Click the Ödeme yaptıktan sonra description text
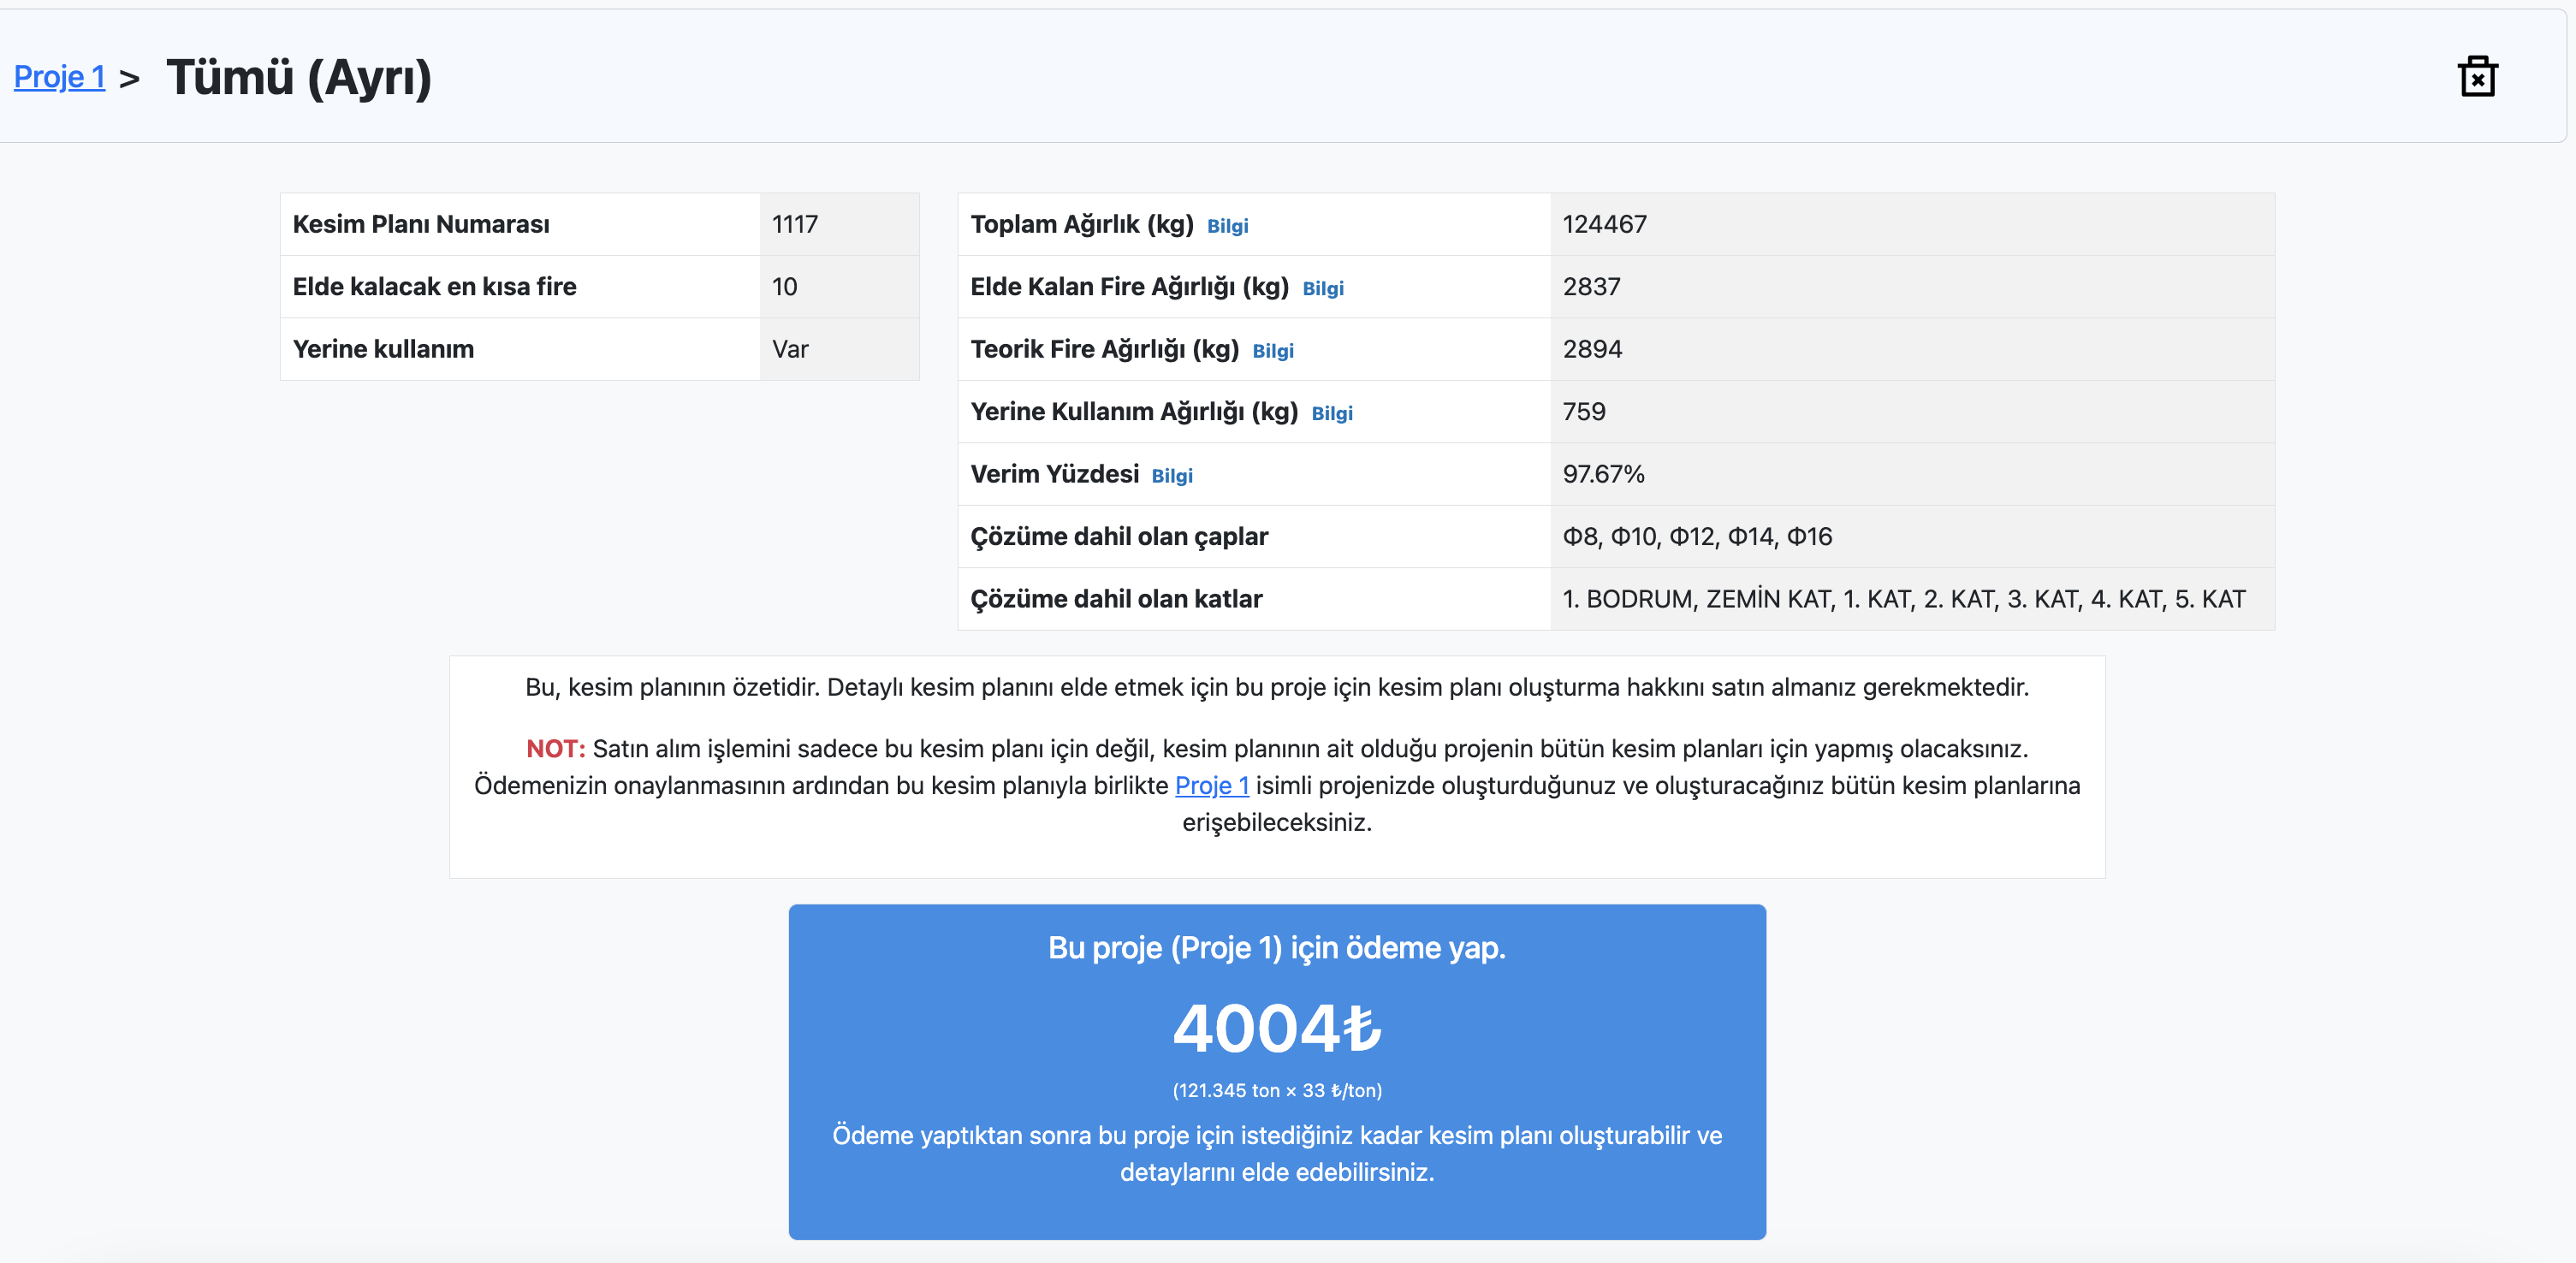The width and height of the screenshot is (2576, 1263). coord(1277,1154)
